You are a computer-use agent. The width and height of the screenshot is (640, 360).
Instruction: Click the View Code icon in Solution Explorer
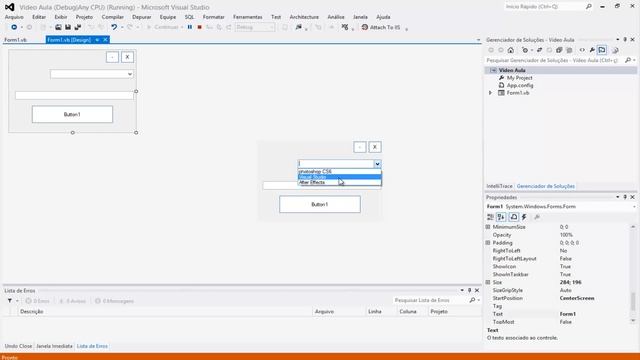pyautogui.click(x=582, y=50)
